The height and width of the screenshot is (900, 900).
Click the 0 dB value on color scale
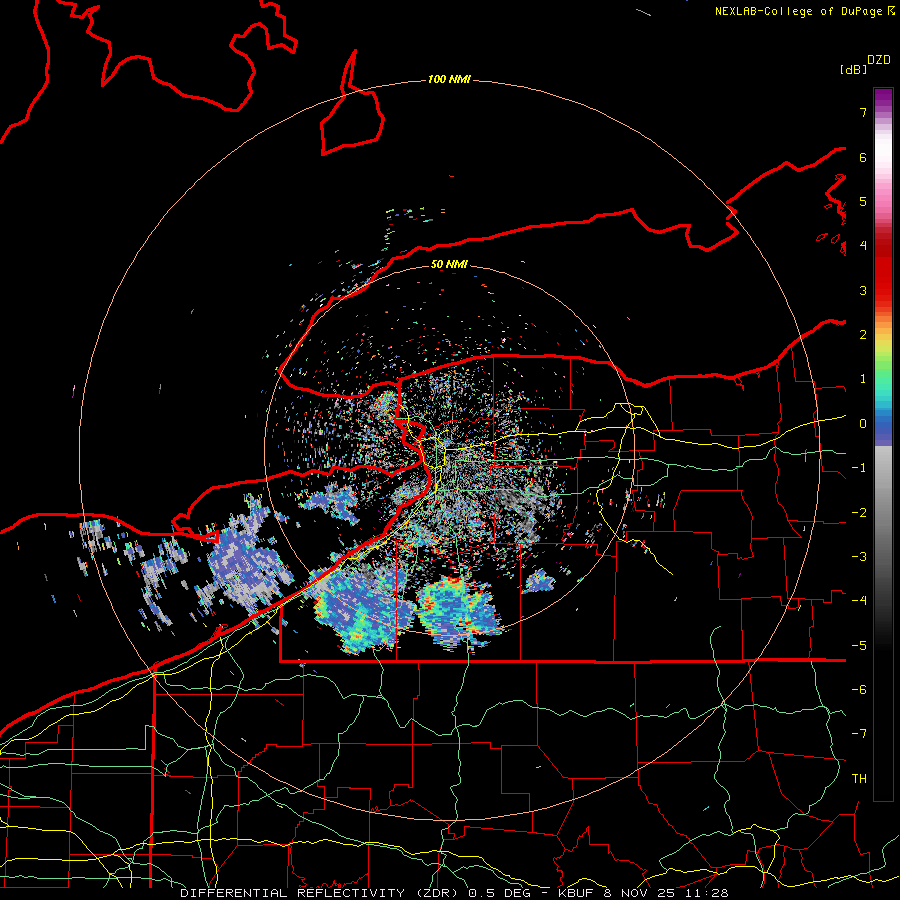pyautogui.click(x=863, y=424)
